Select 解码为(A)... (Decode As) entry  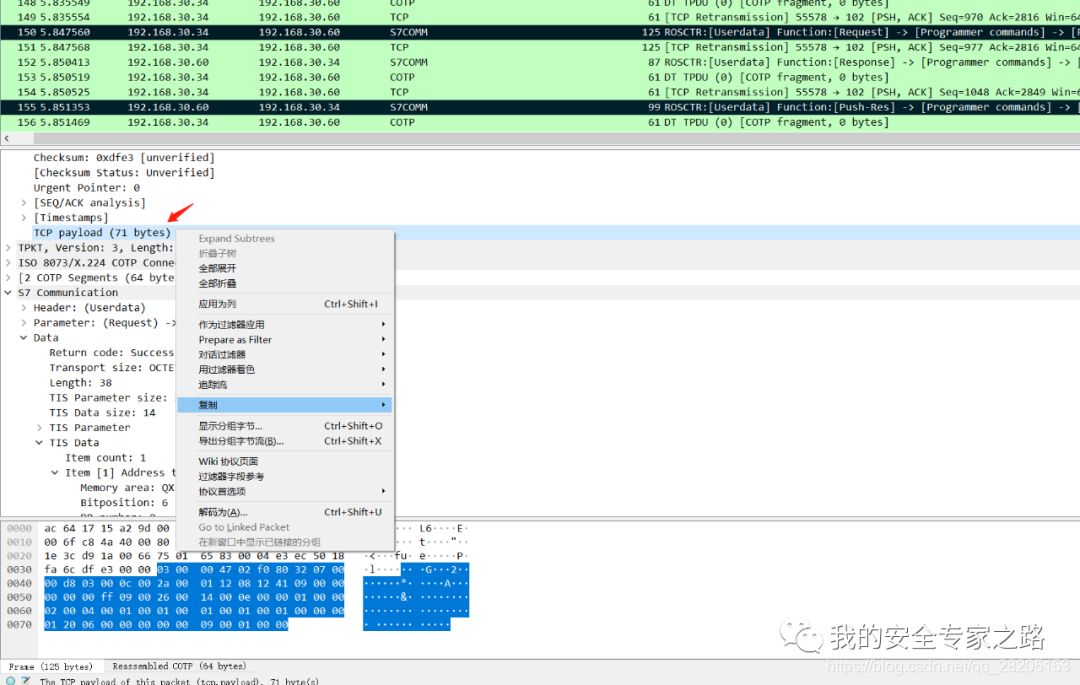(x=284, y=512)
